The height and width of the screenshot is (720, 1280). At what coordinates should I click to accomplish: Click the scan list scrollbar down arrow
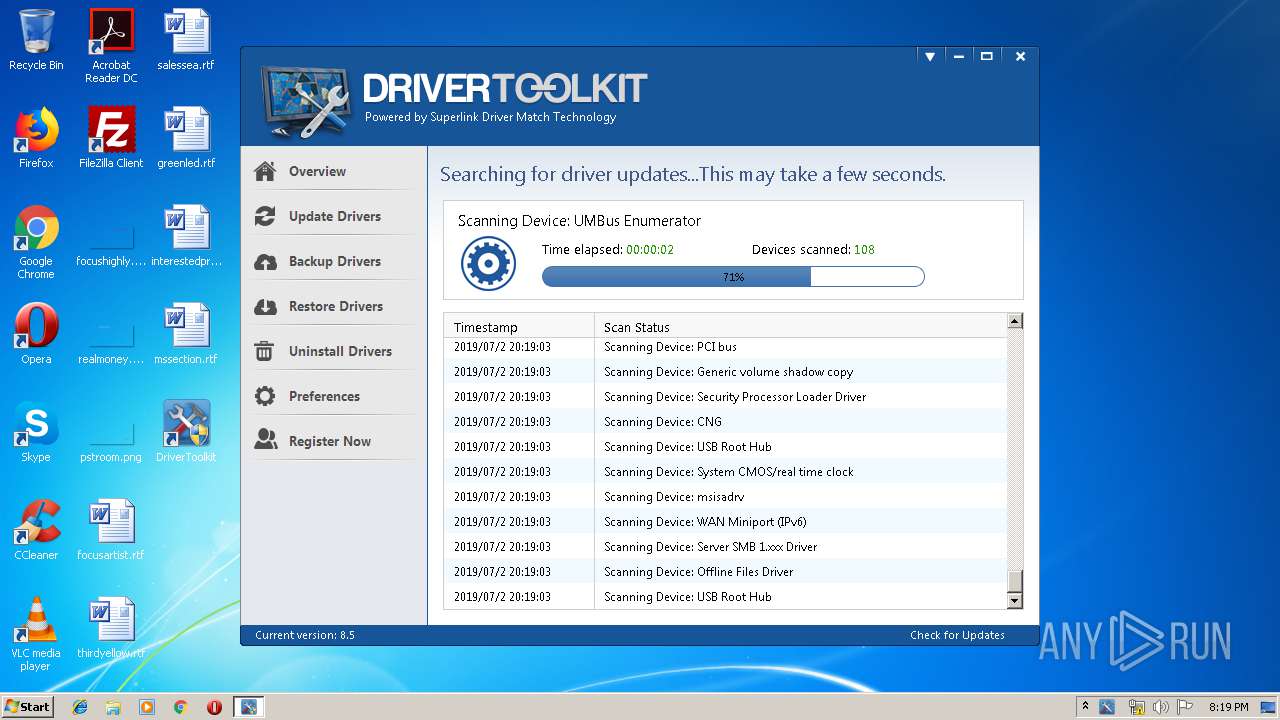coord(1015,600)
